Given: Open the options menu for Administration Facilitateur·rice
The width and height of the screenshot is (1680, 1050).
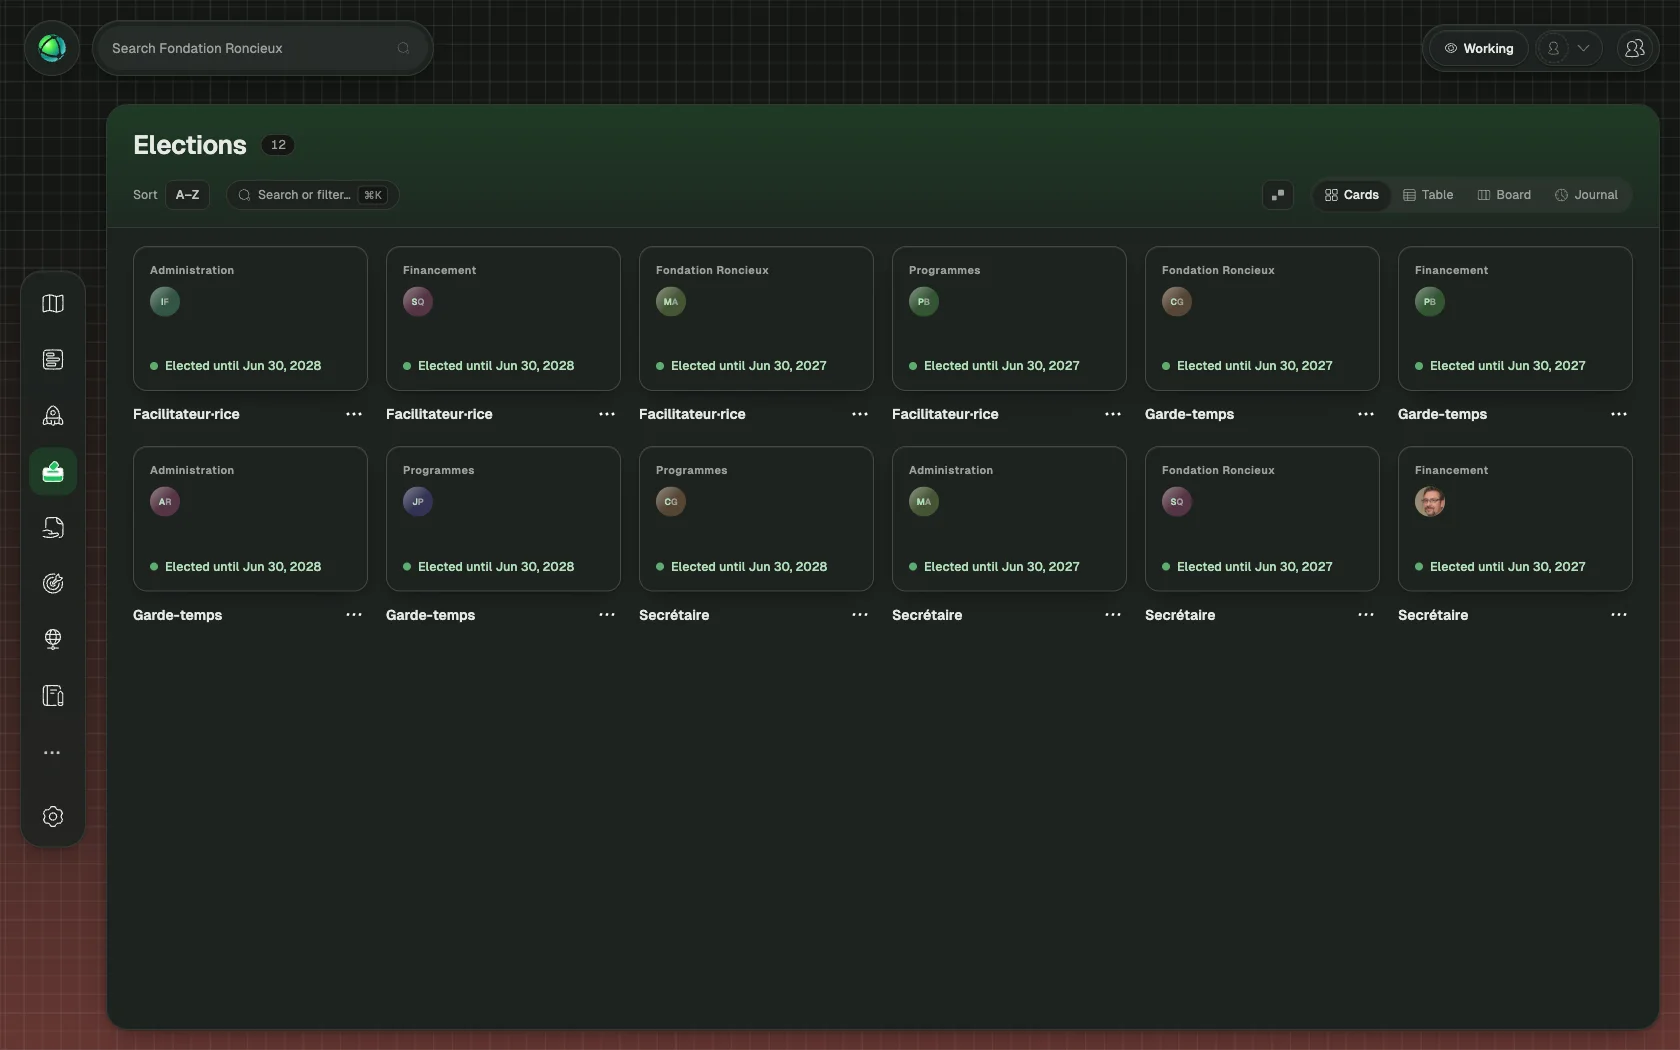Looking at the screenshot, I should click(x=354, y=414).
